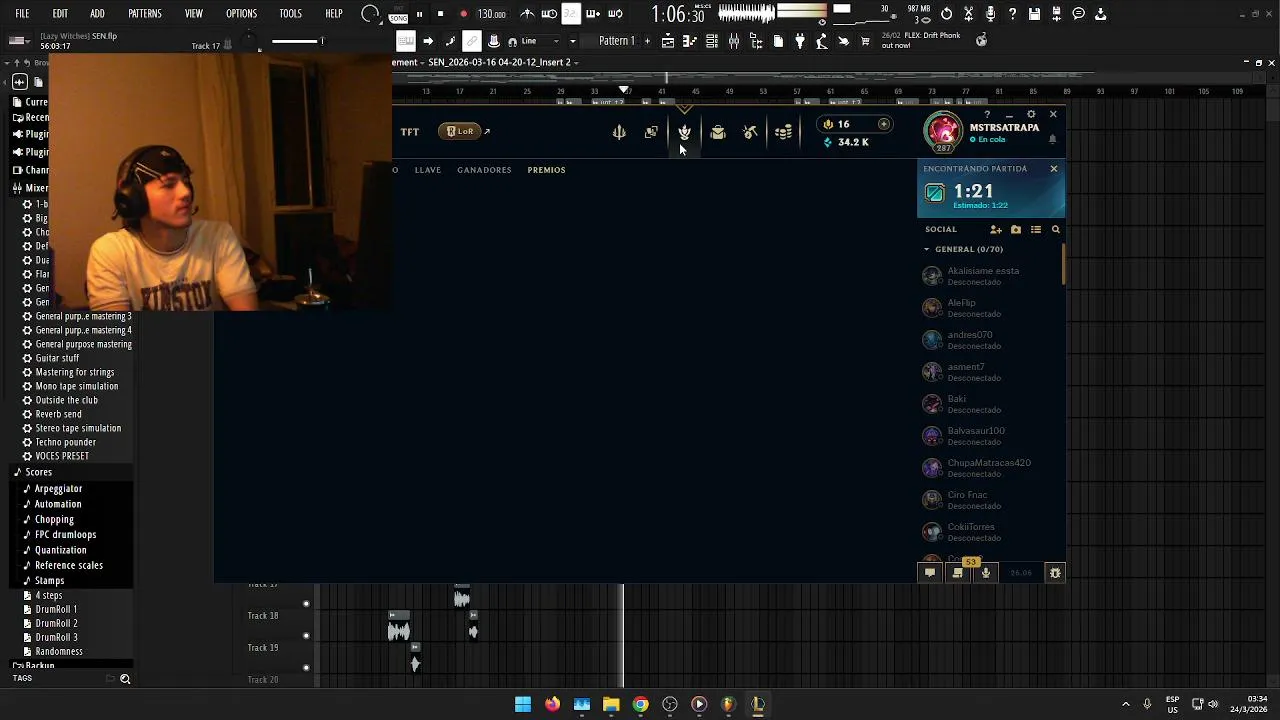Open the microphone one-click recording icon
Screen dimensions: 1280x720
(990, 14)
